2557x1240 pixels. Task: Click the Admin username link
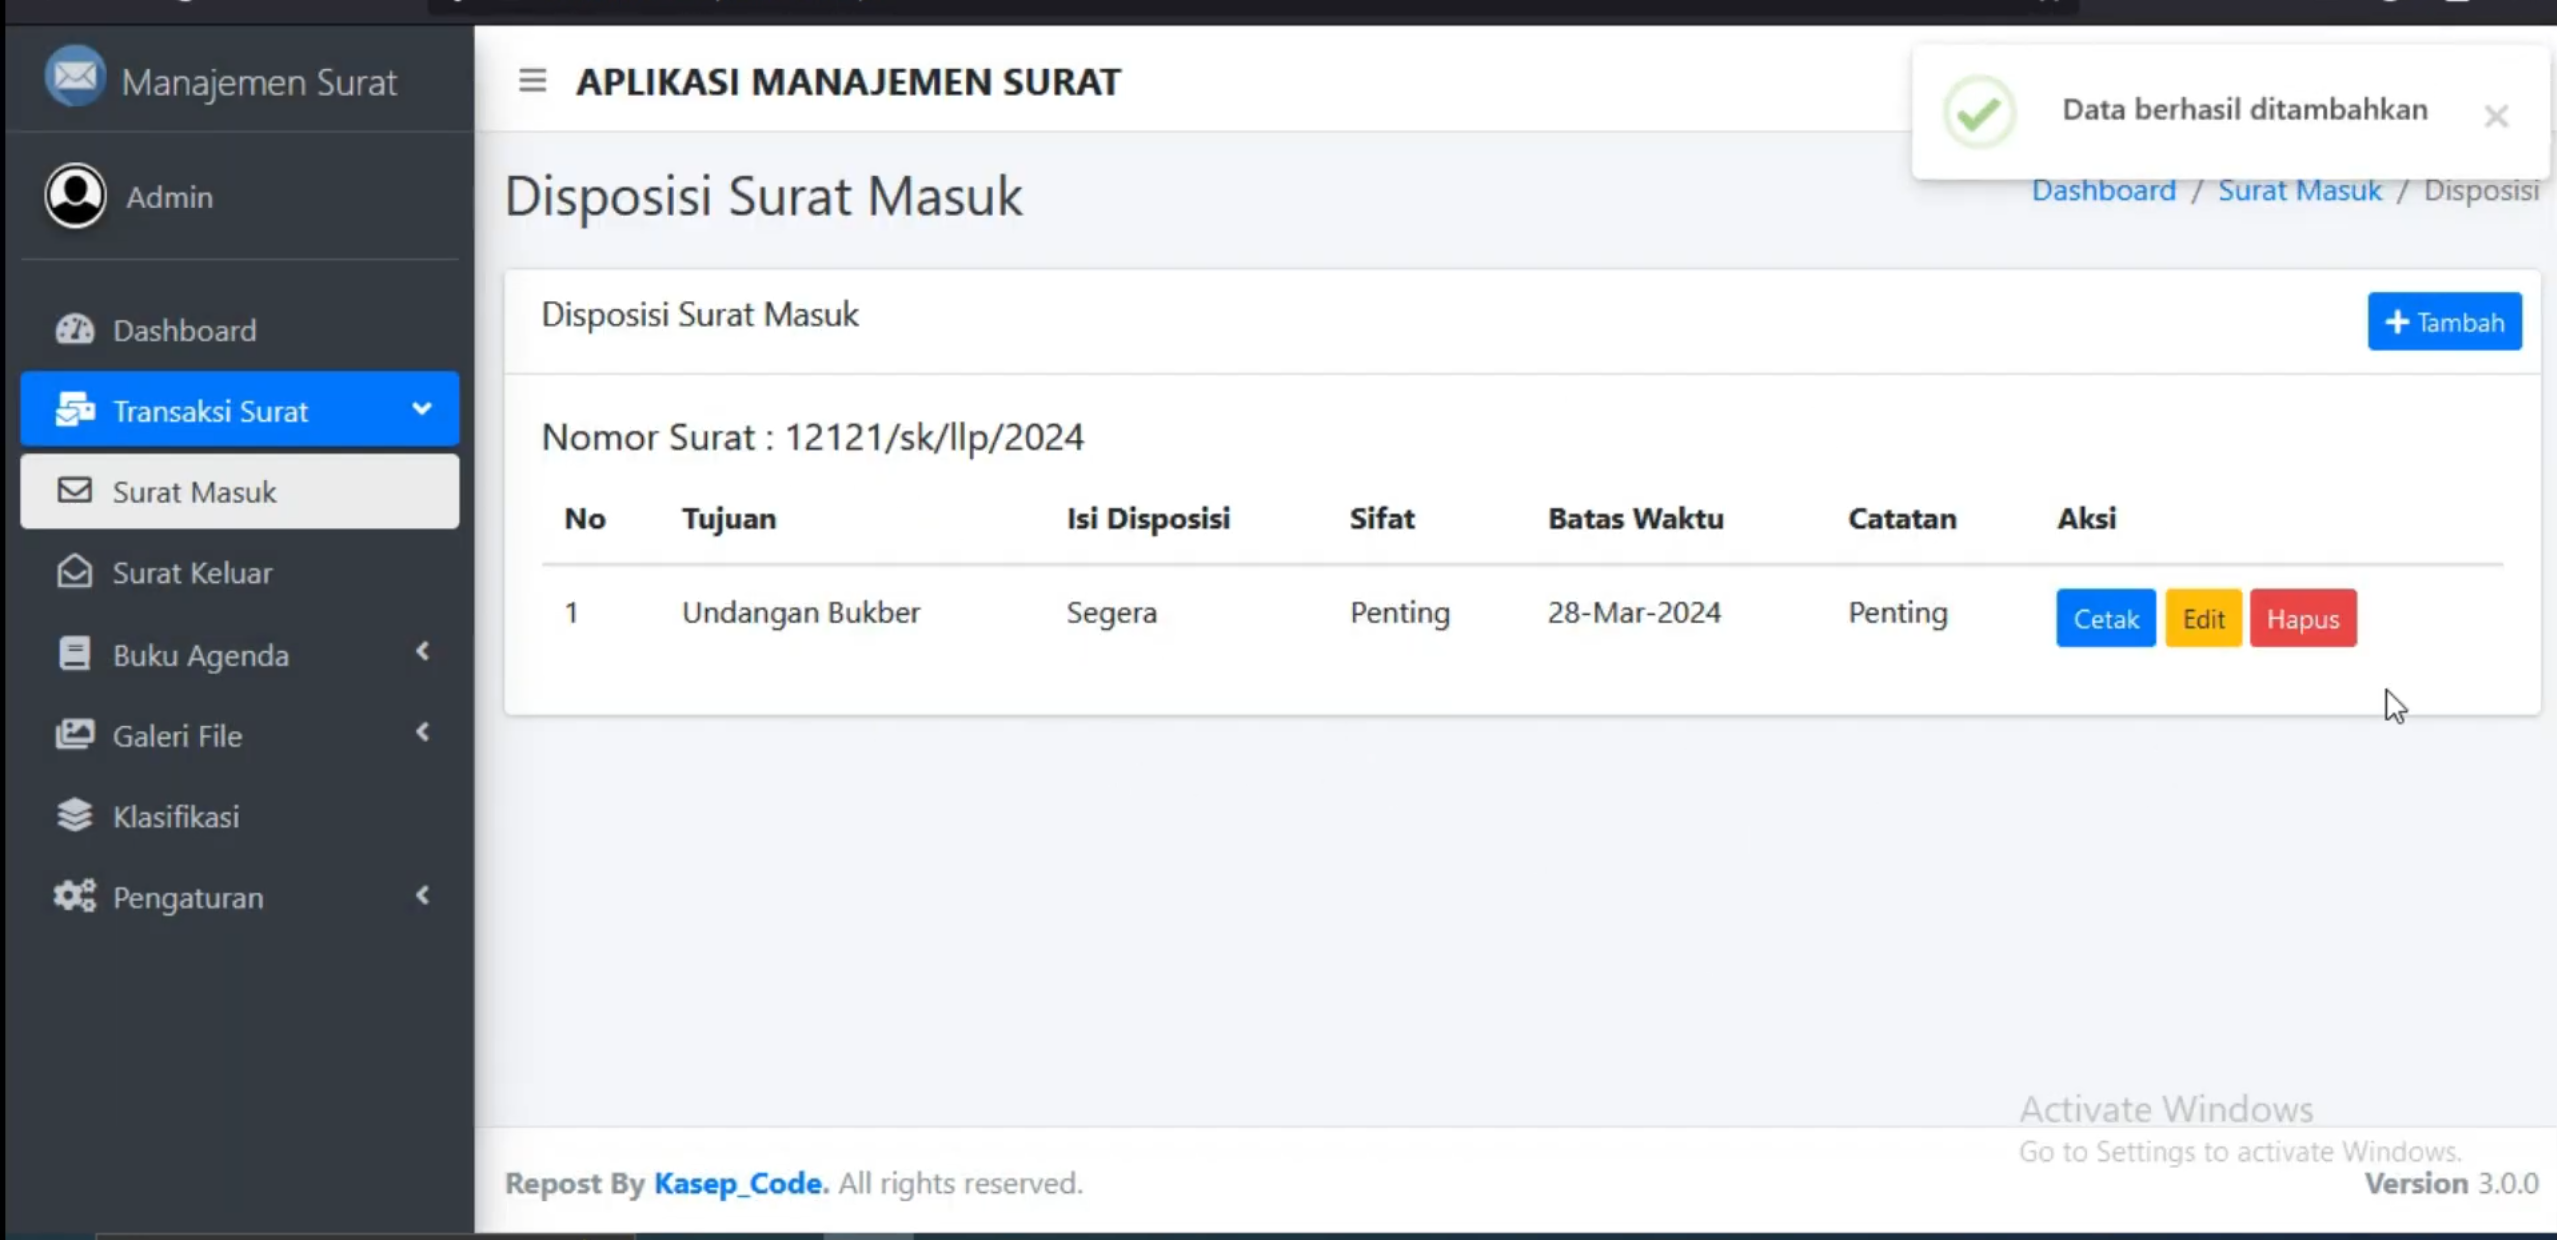169,197
